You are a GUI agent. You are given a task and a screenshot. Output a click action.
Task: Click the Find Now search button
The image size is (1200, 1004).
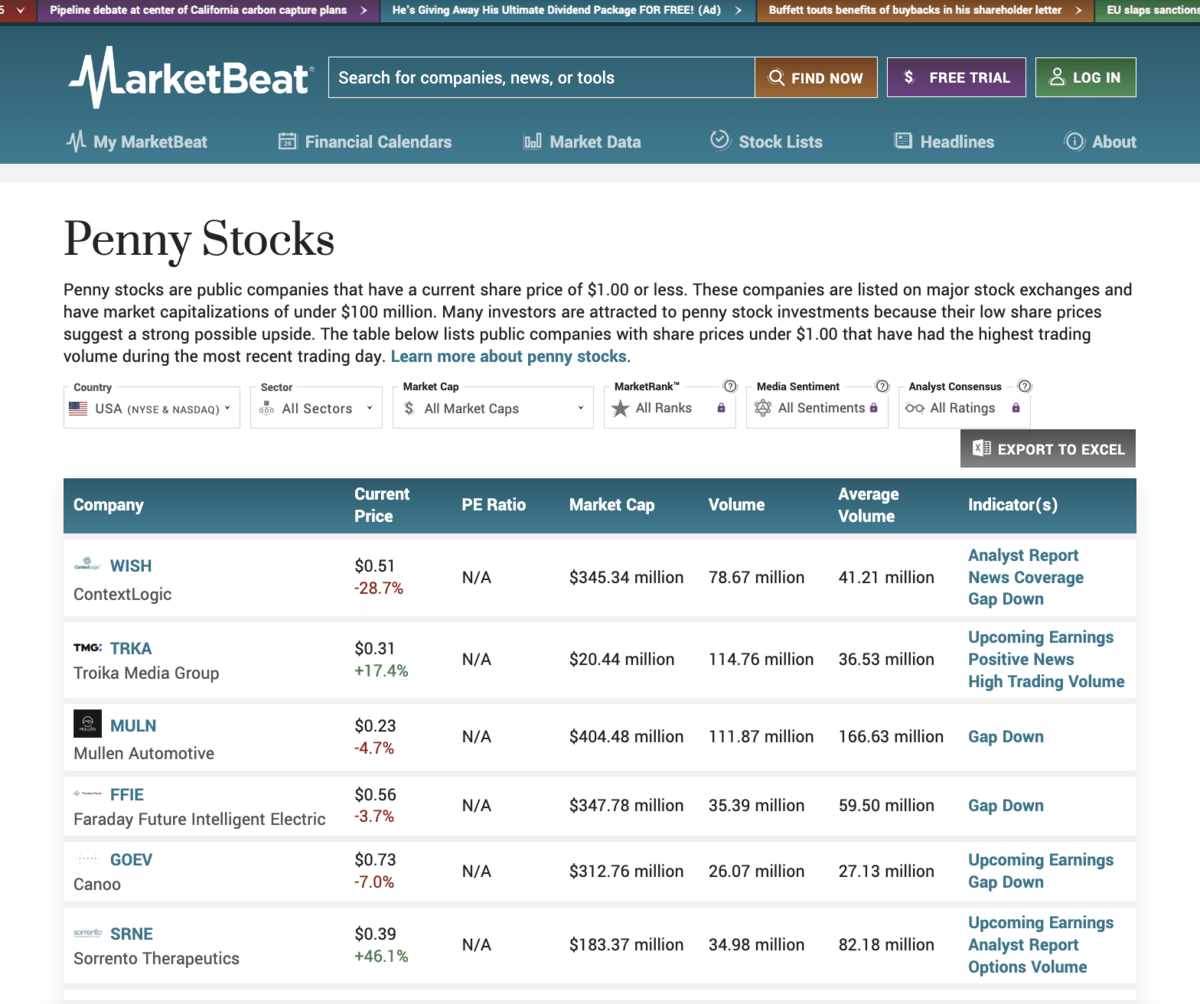pyautogui.click(x=816, y=77)
